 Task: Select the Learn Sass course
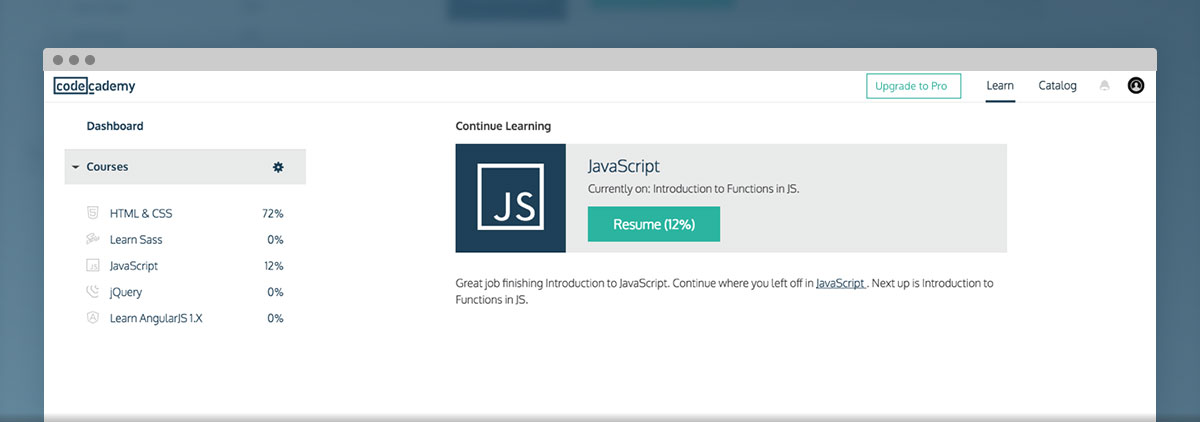tap(136, 240)
